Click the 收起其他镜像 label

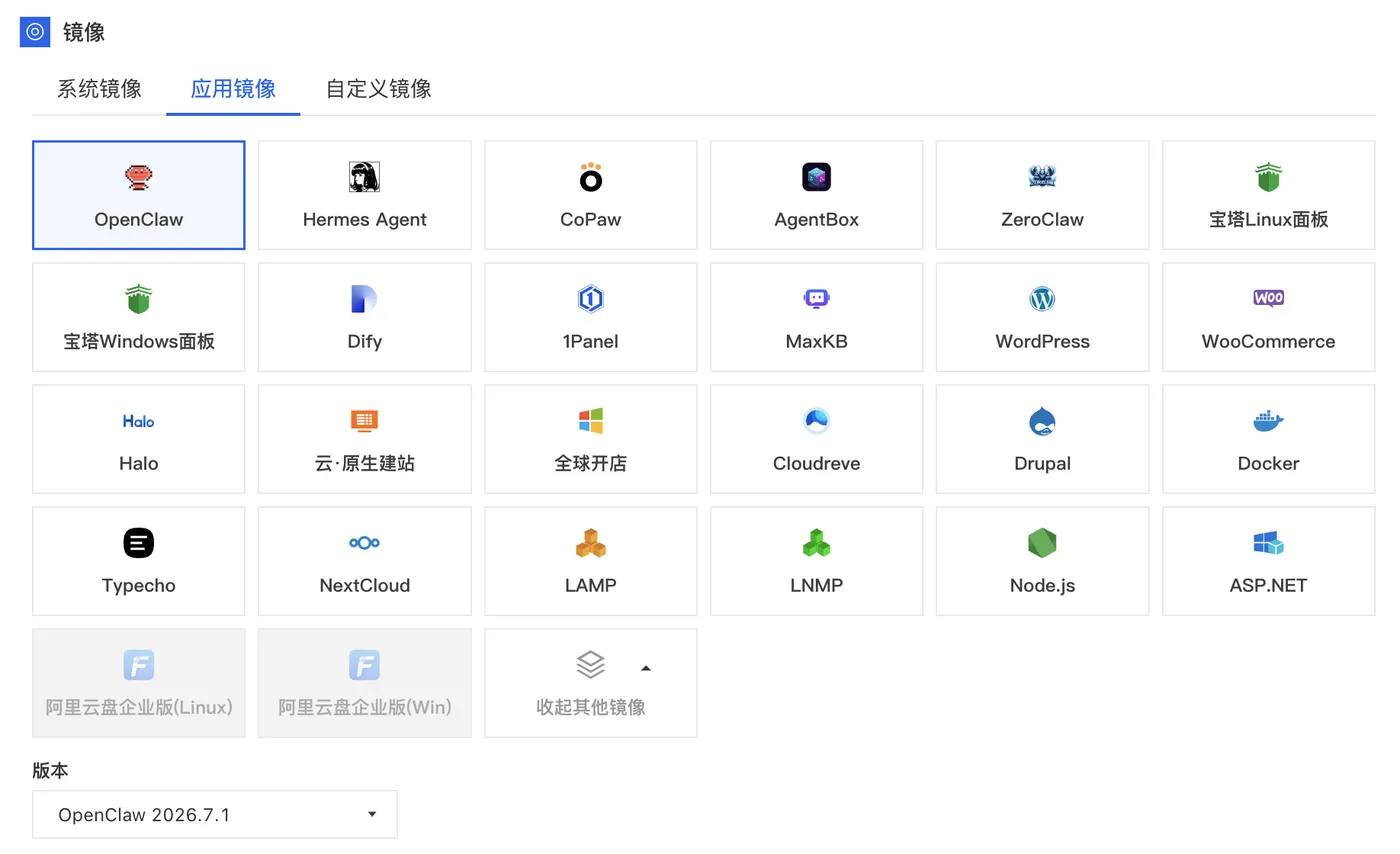point(591,707)
